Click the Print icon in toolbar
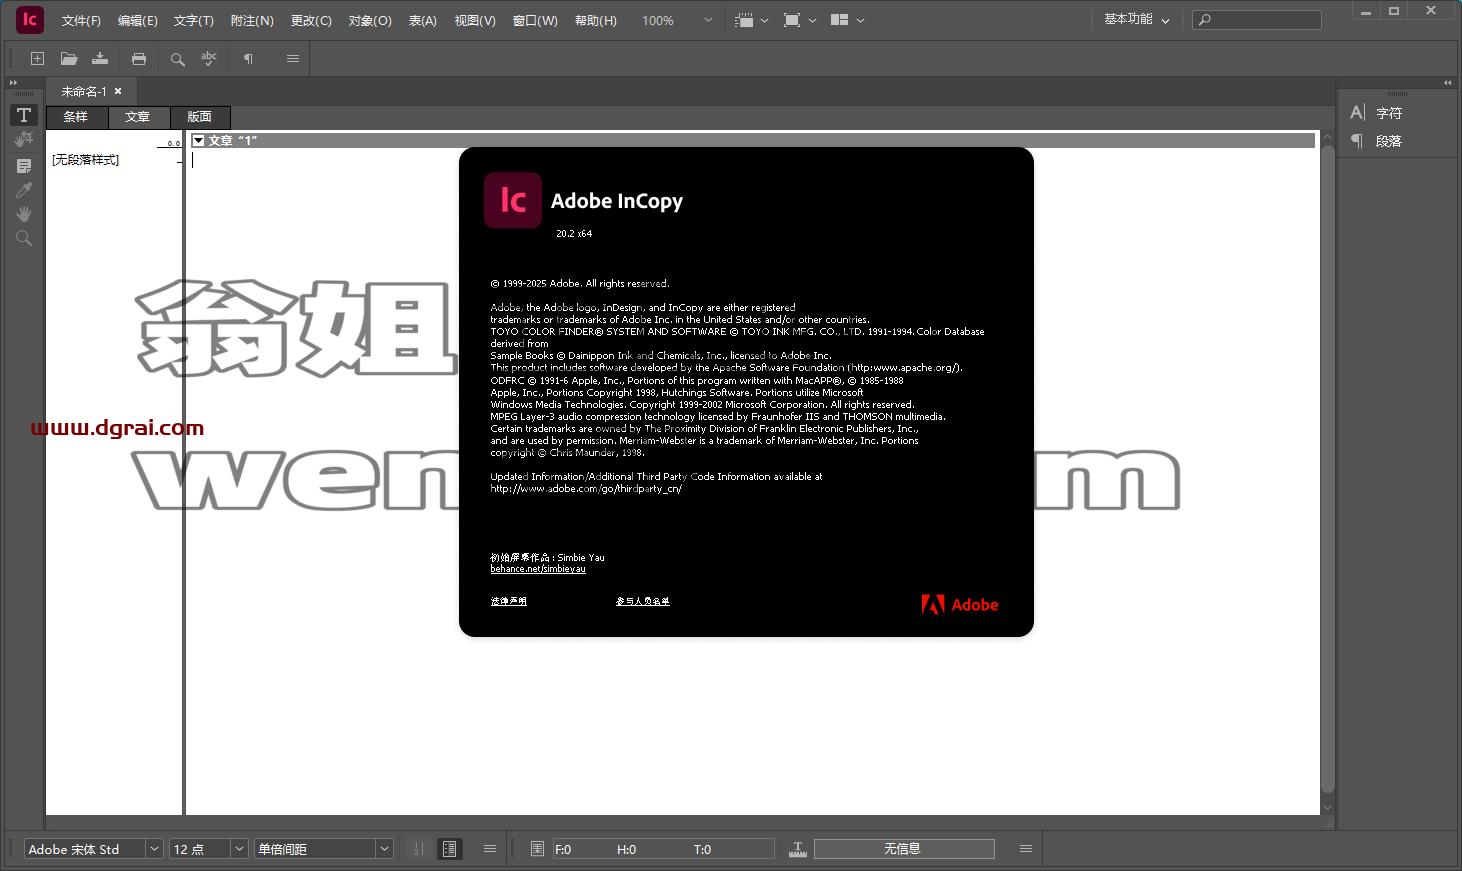1462x871 pixels. [139, 59]
